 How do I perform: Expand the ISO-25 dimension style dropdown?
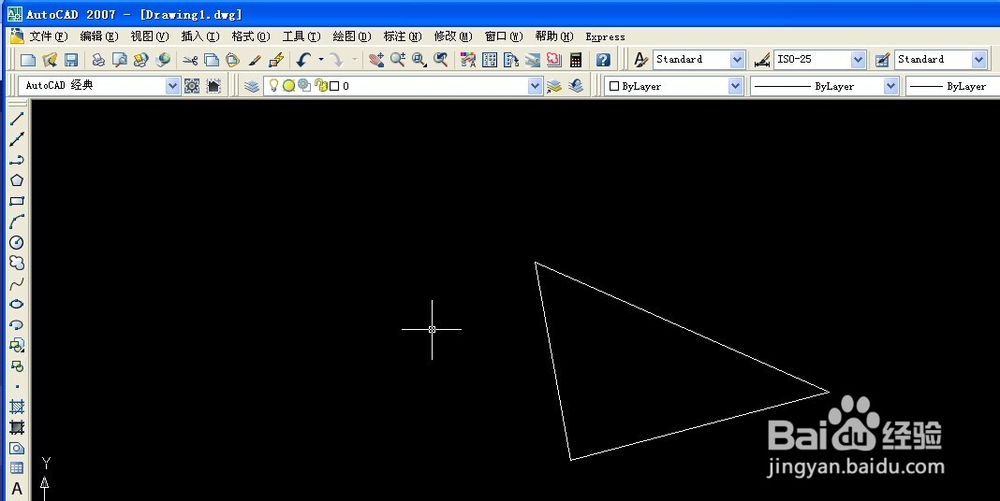point(858,60)
